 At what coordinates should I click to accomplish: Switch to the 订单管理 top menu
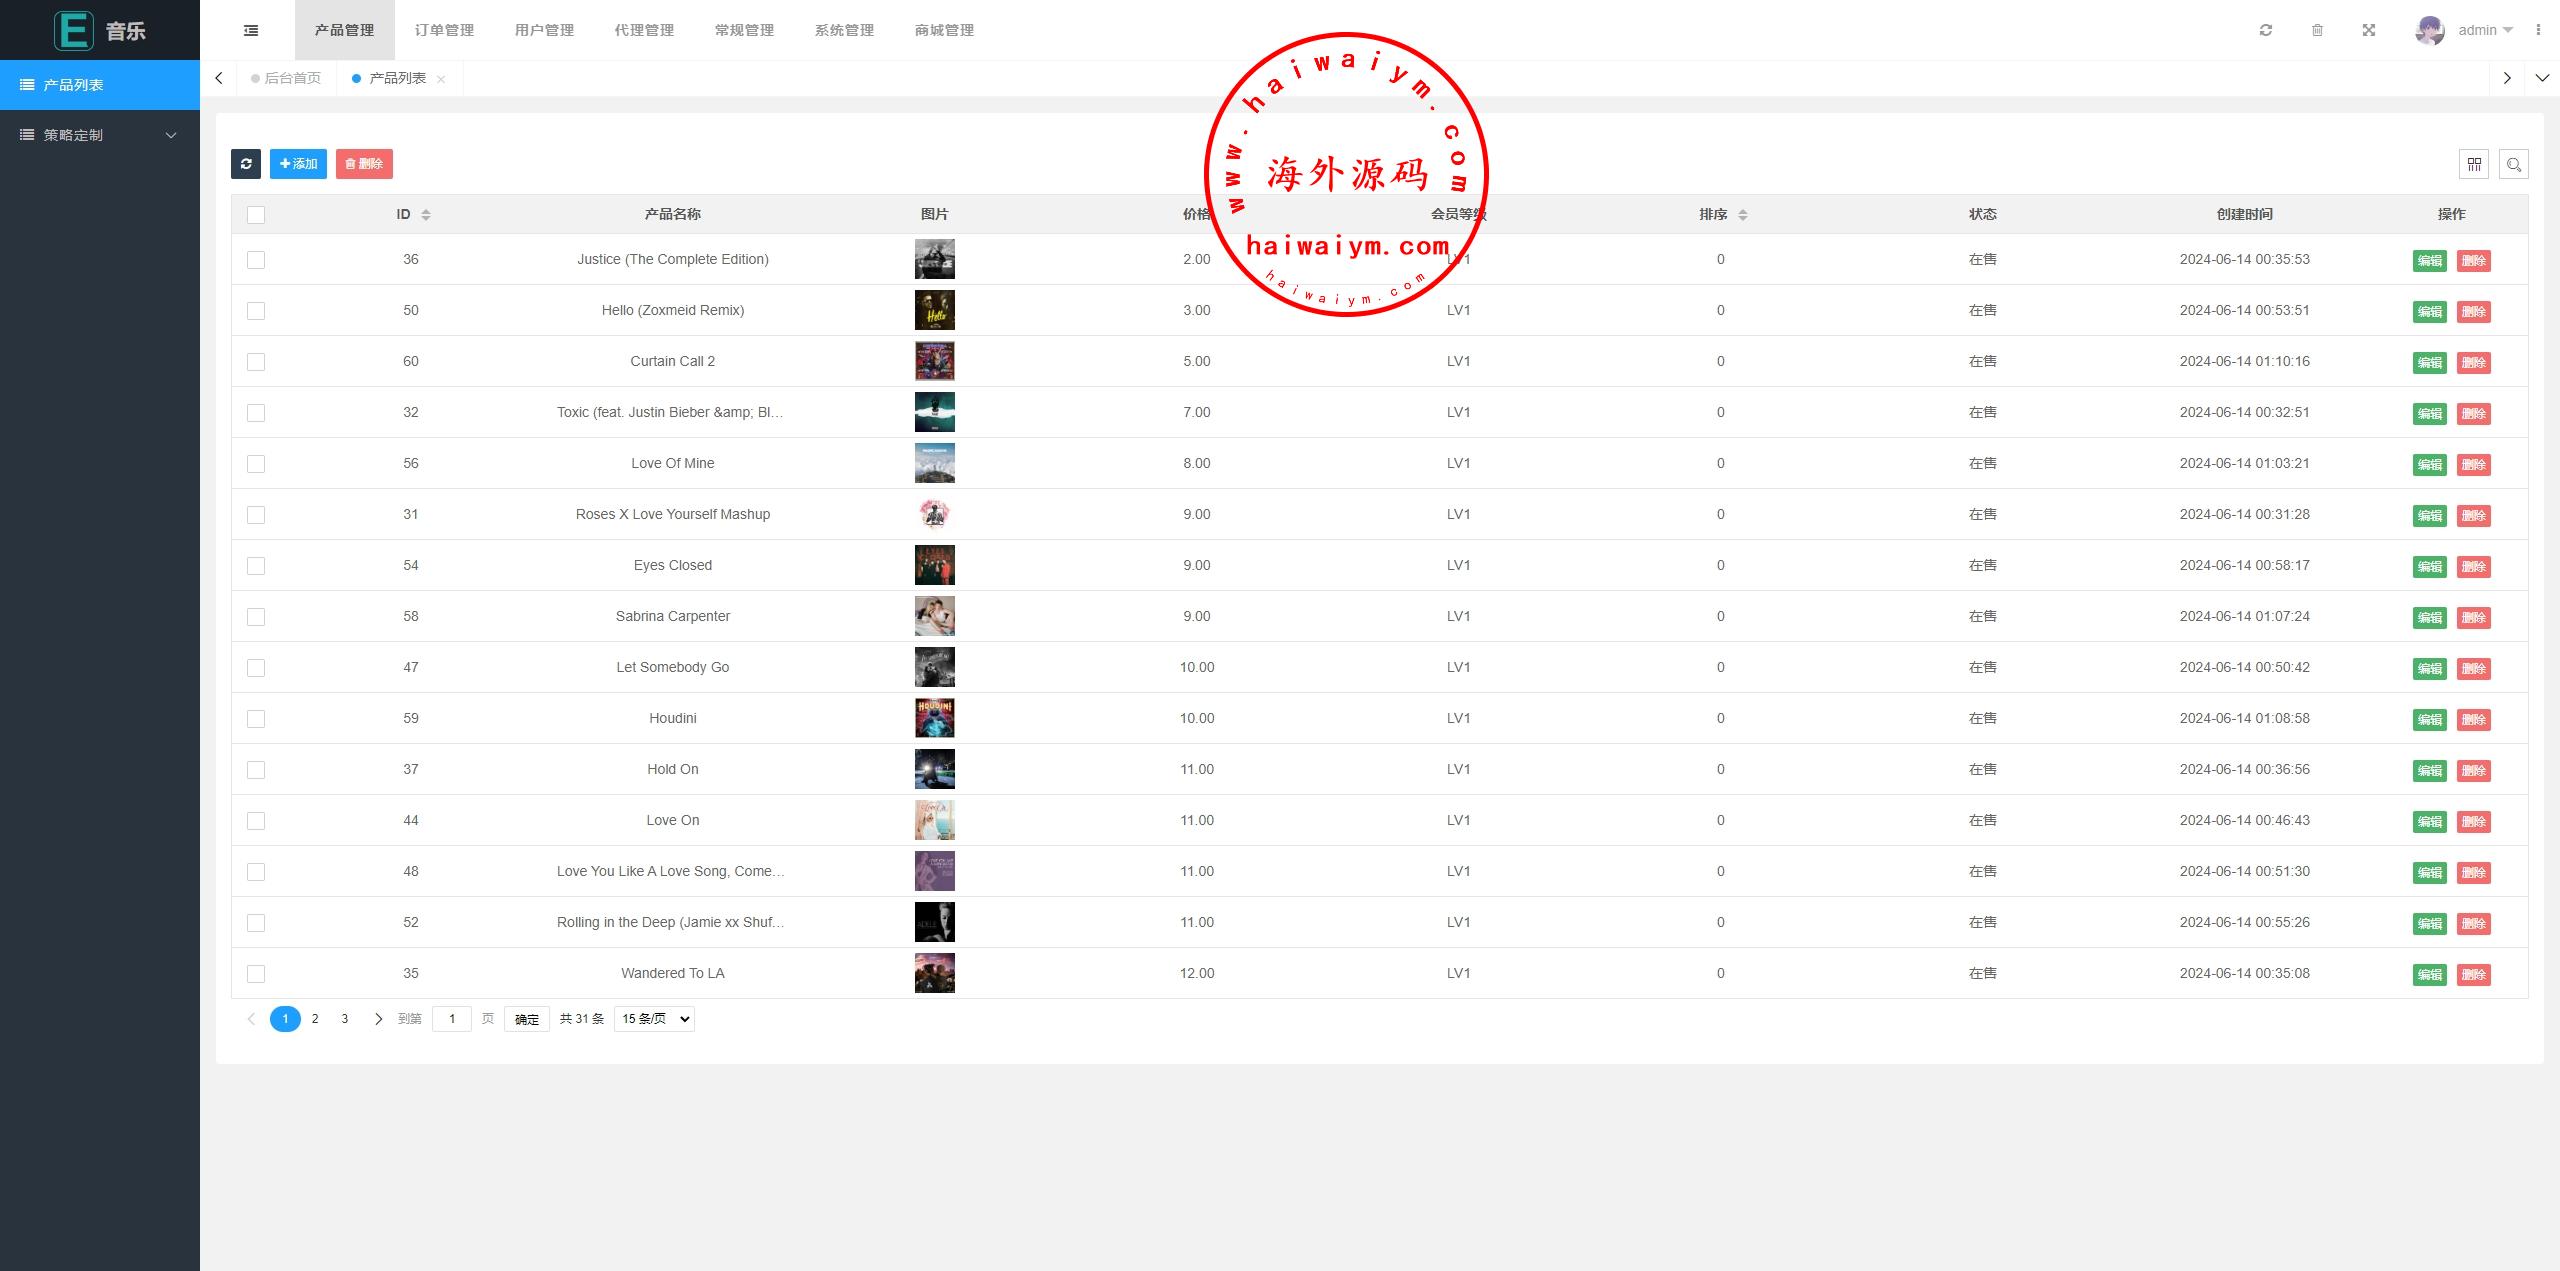point(444,30)
